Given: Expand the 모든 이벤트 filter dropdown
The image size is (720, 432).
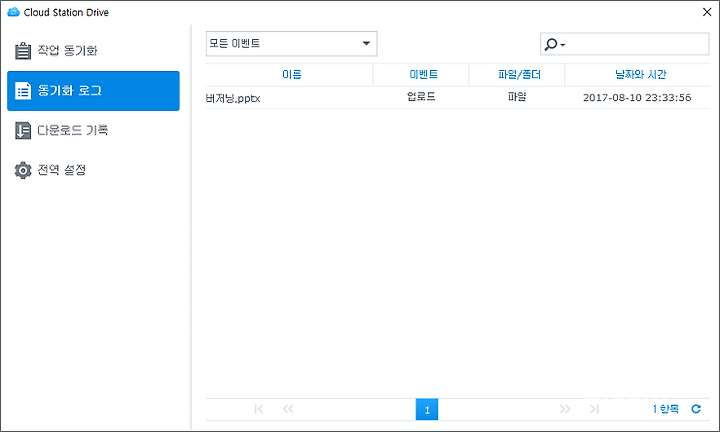Looking at the screenshot, I should [292, 44].
